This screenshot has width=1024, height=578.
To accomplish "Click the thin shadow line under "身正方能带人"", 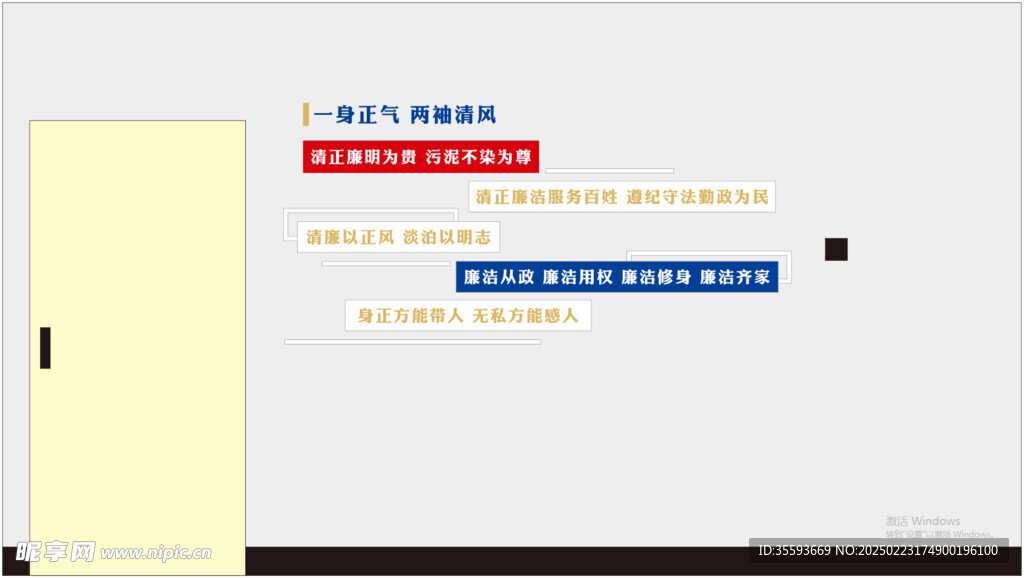I will coord(413,340).
